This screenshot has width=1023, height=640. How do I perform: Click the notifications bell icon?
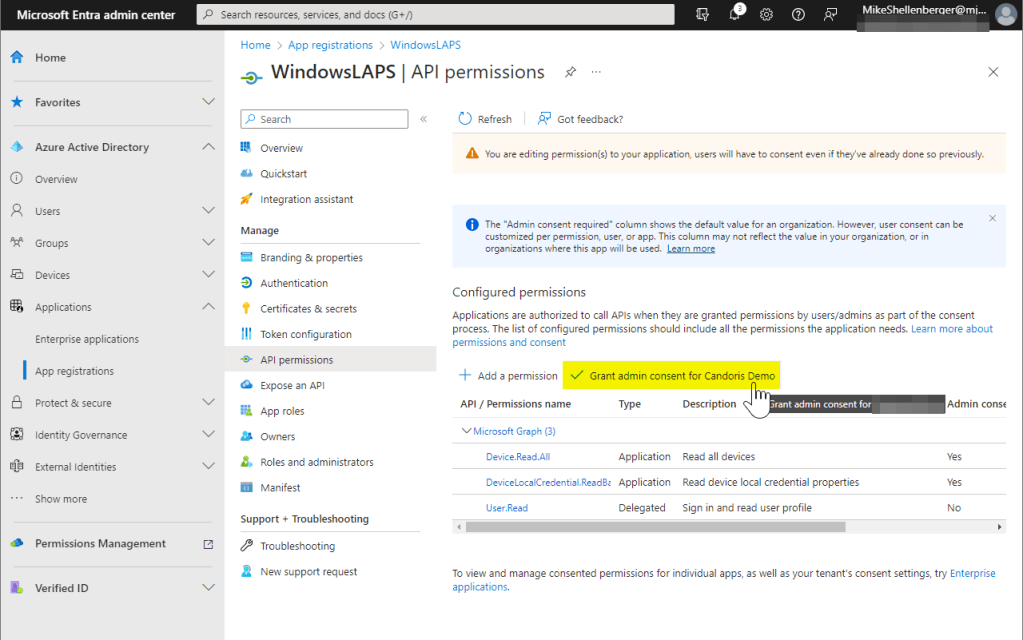click(x=735, y=15)
